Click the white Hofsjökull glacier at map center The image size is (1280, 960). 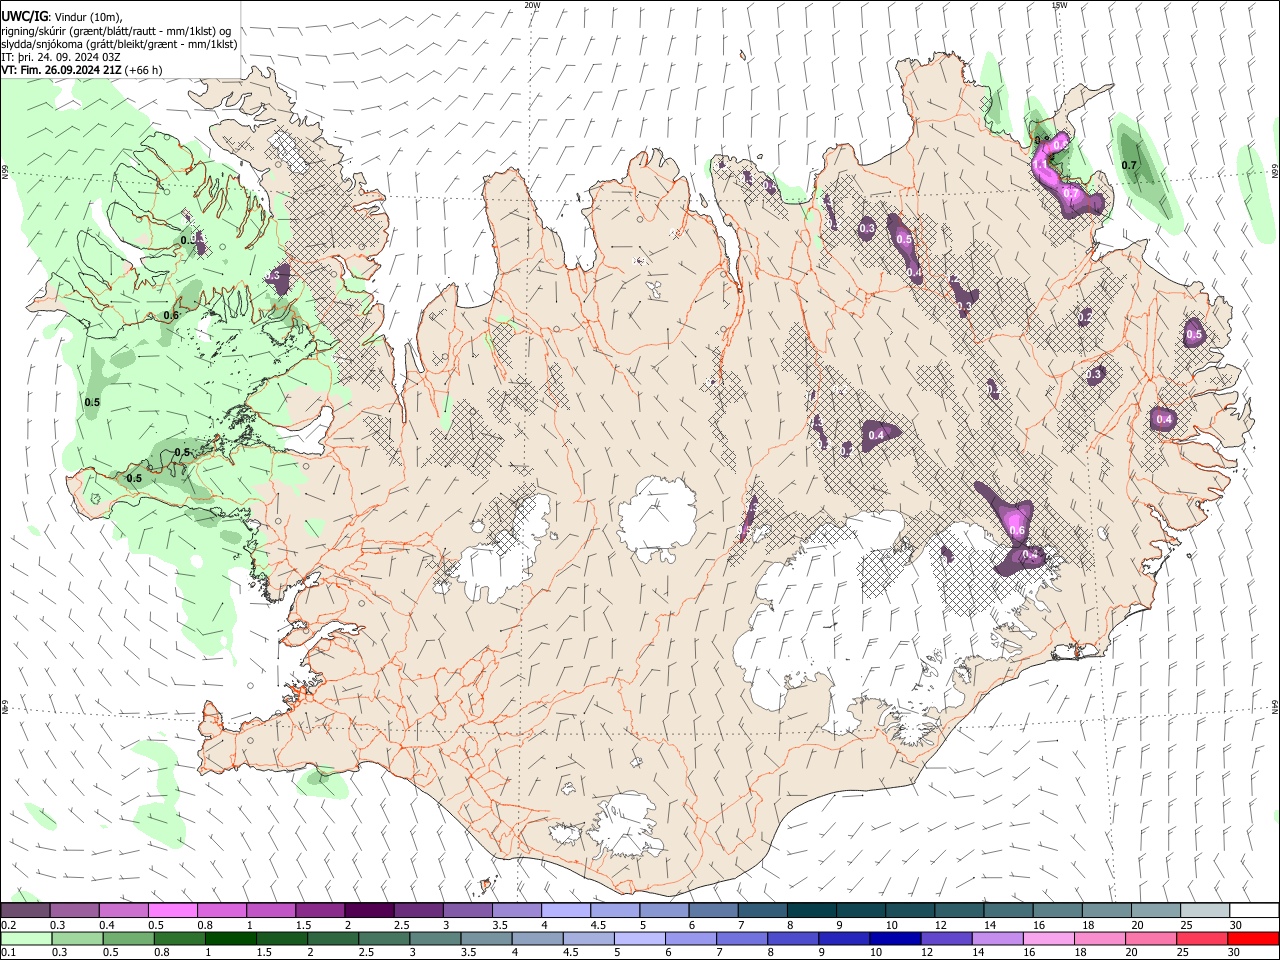[657, 518]
